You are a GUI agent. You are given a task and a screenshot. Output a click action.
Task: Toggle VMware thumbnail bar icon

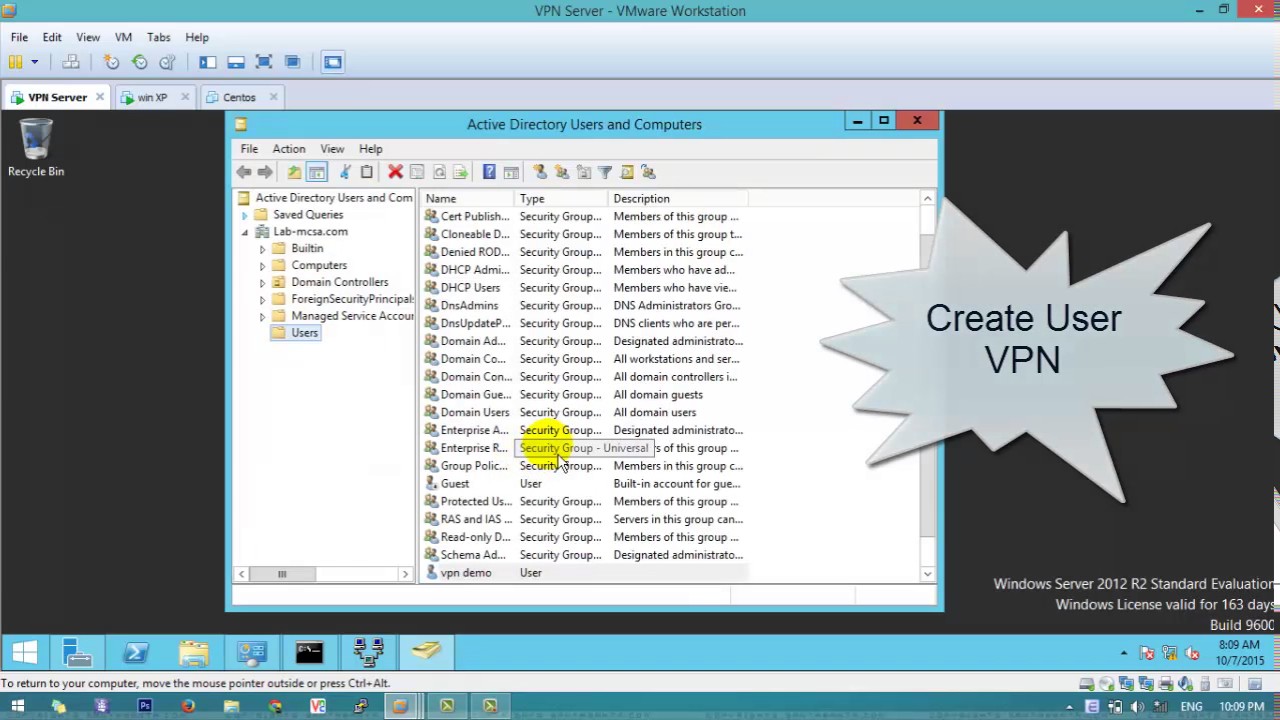(236, 62)
